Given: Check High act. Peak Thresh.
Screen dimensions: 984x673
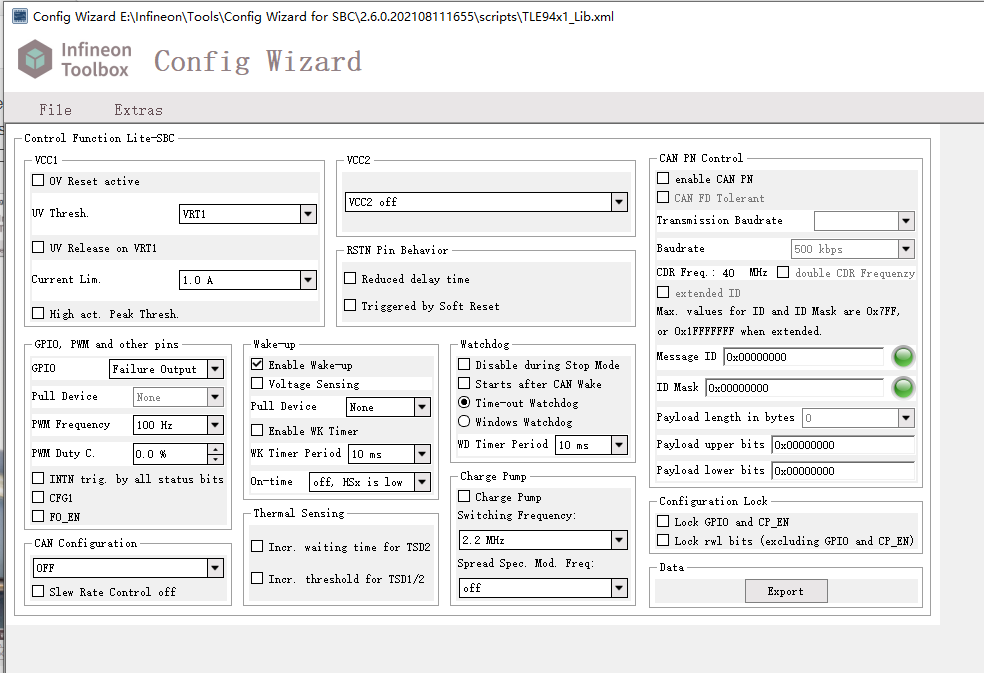Looking at the screenshot, I should 38,313.
